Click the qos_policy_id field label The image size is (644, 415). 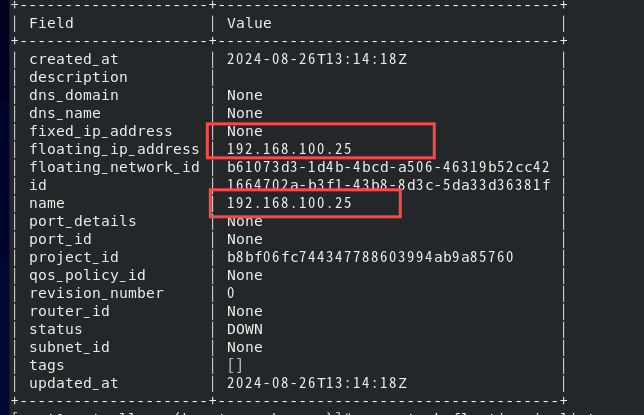pos(87,275)
